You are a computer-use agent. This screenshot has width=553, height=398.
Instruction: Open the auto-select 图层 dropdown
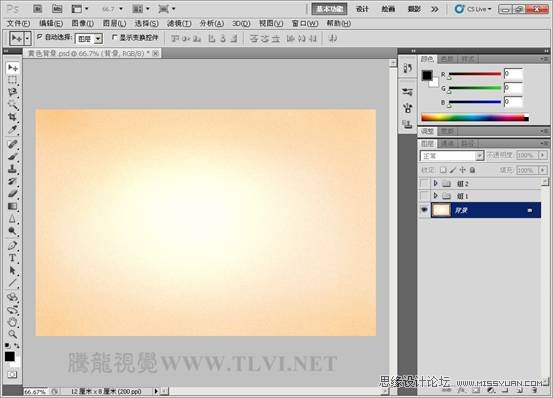89,39
